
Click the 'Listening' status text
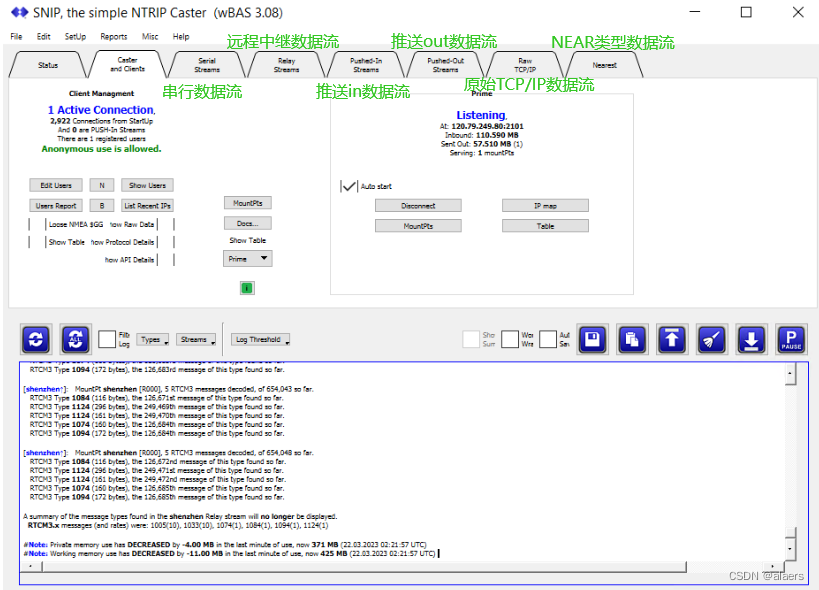[x=481, y=115]
